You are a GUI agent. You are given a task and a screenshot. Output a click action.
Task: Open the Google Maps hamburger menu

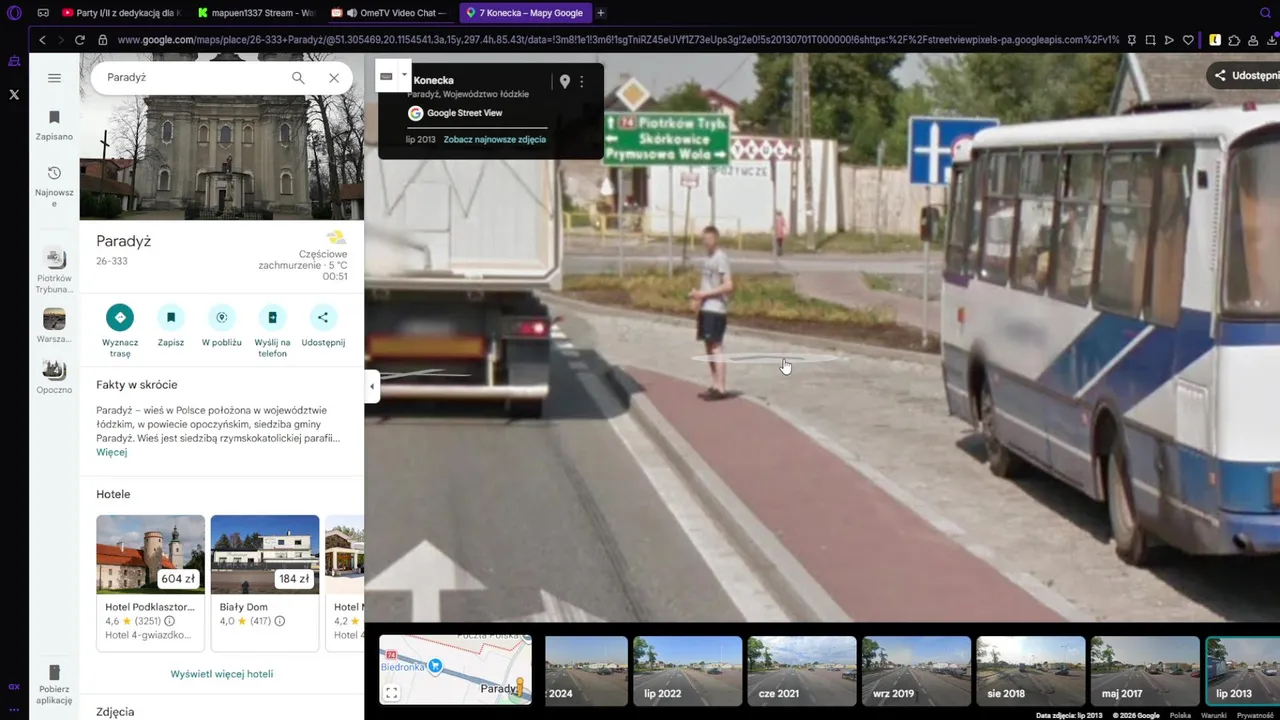[x=54, y=78]
